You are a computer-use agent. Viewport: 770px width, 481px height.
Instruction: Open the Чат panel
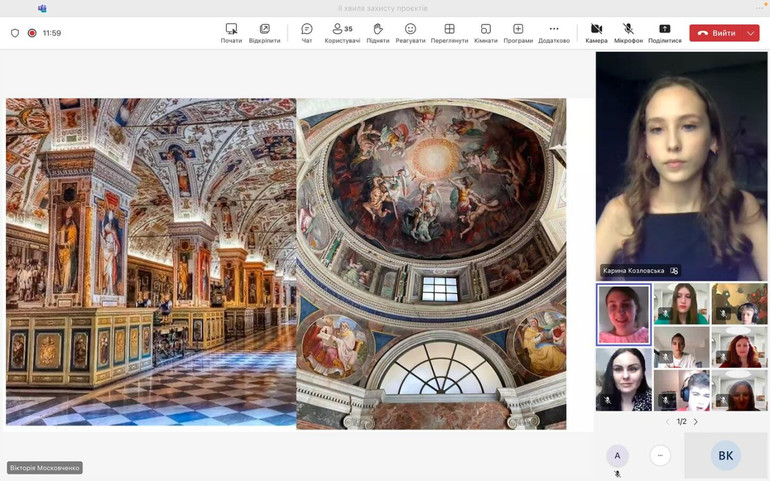coord(307,33)
